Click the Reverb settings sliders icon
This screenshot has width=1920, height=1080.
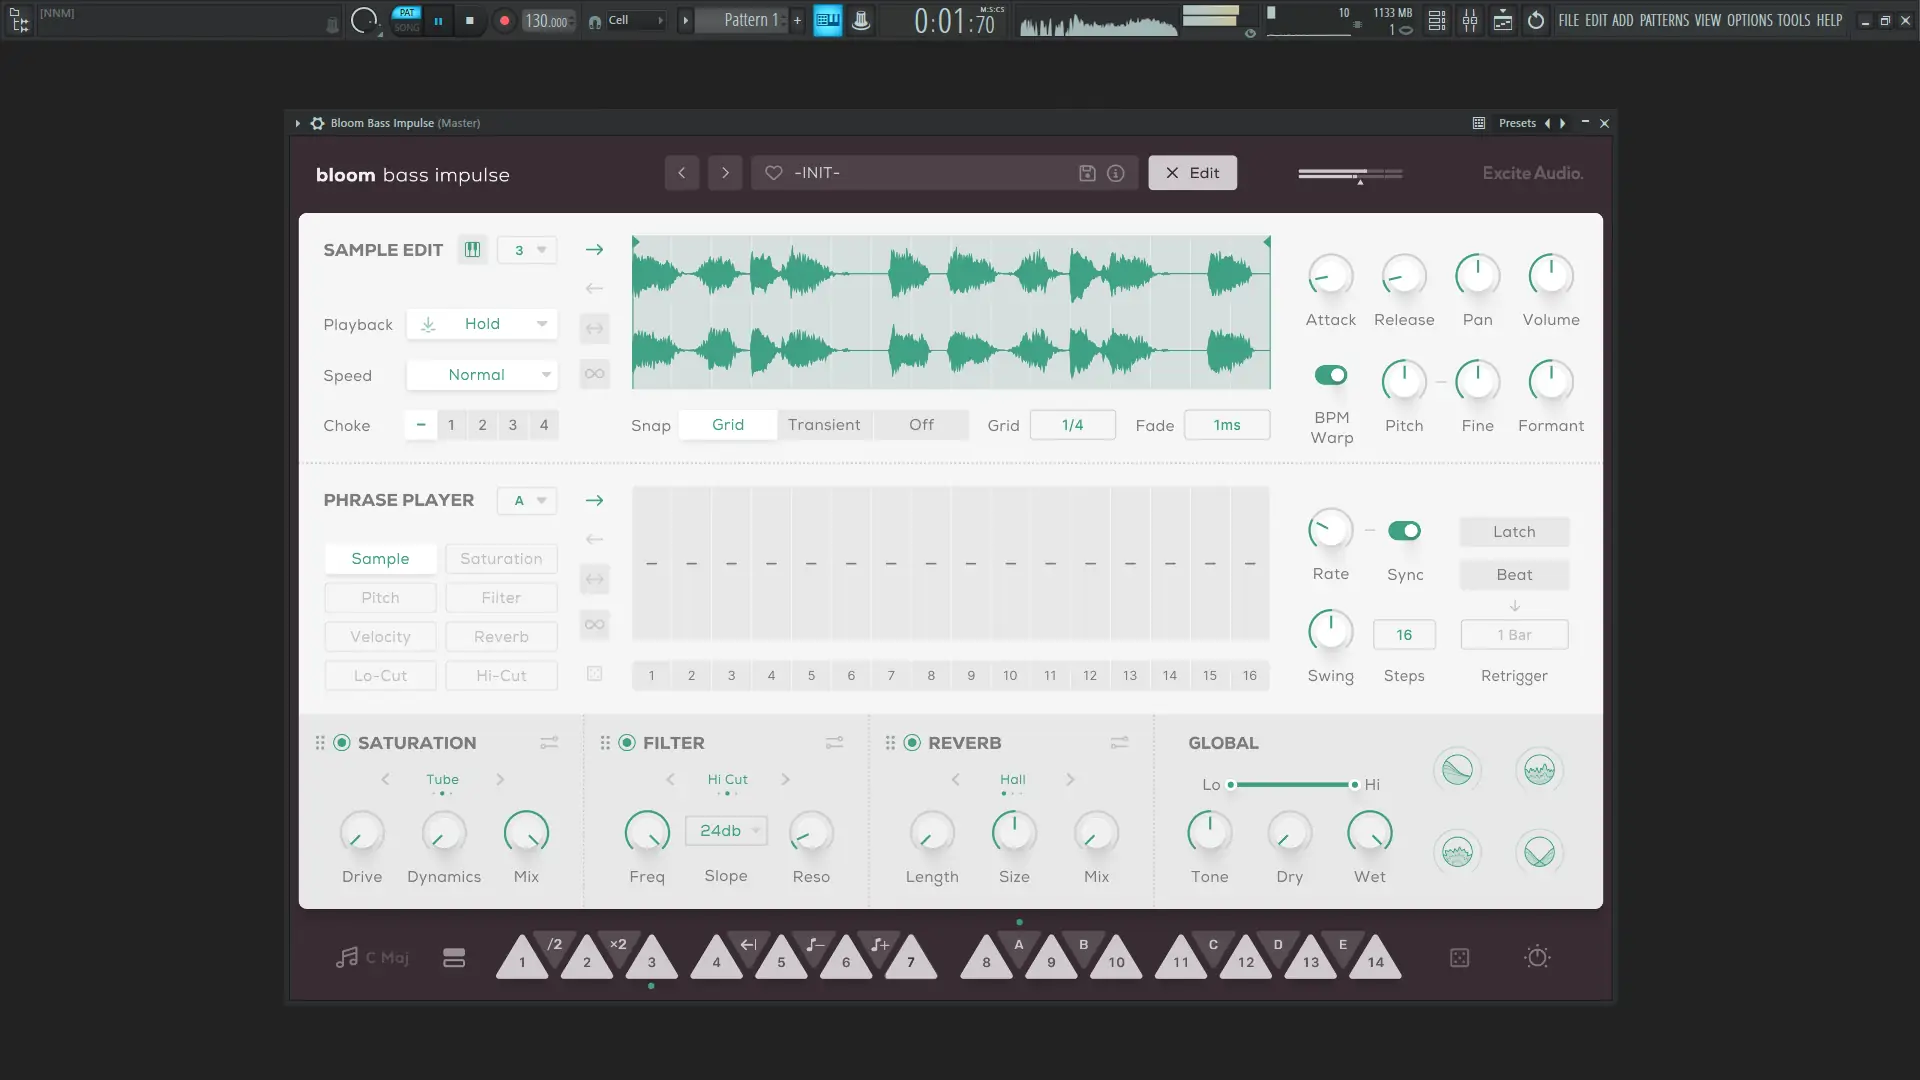tap(1119, 743)
